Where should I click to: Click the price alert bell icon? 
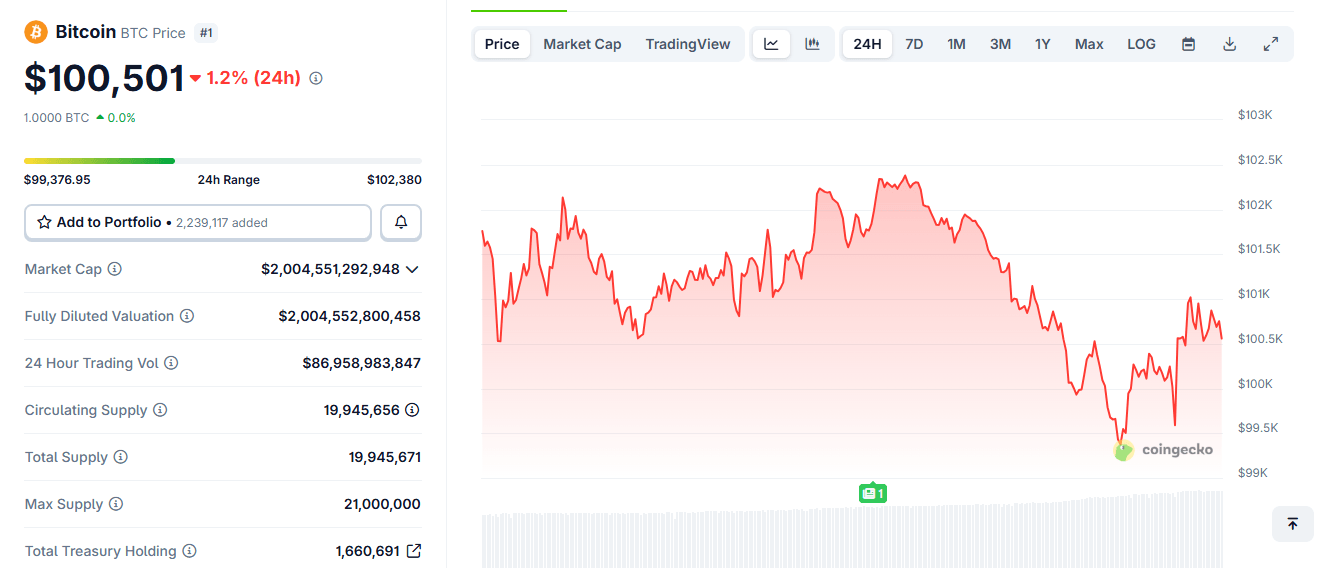click(401, 222)
